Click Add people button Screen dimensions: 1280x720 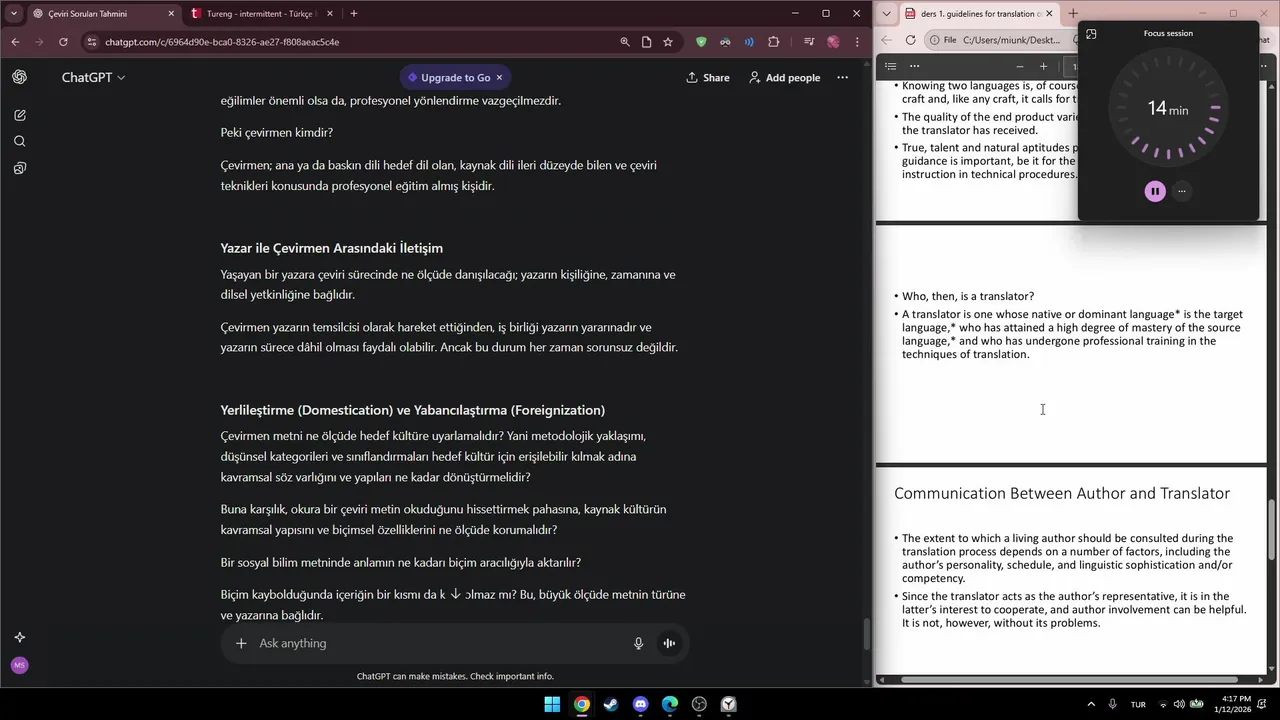point(784,77)
